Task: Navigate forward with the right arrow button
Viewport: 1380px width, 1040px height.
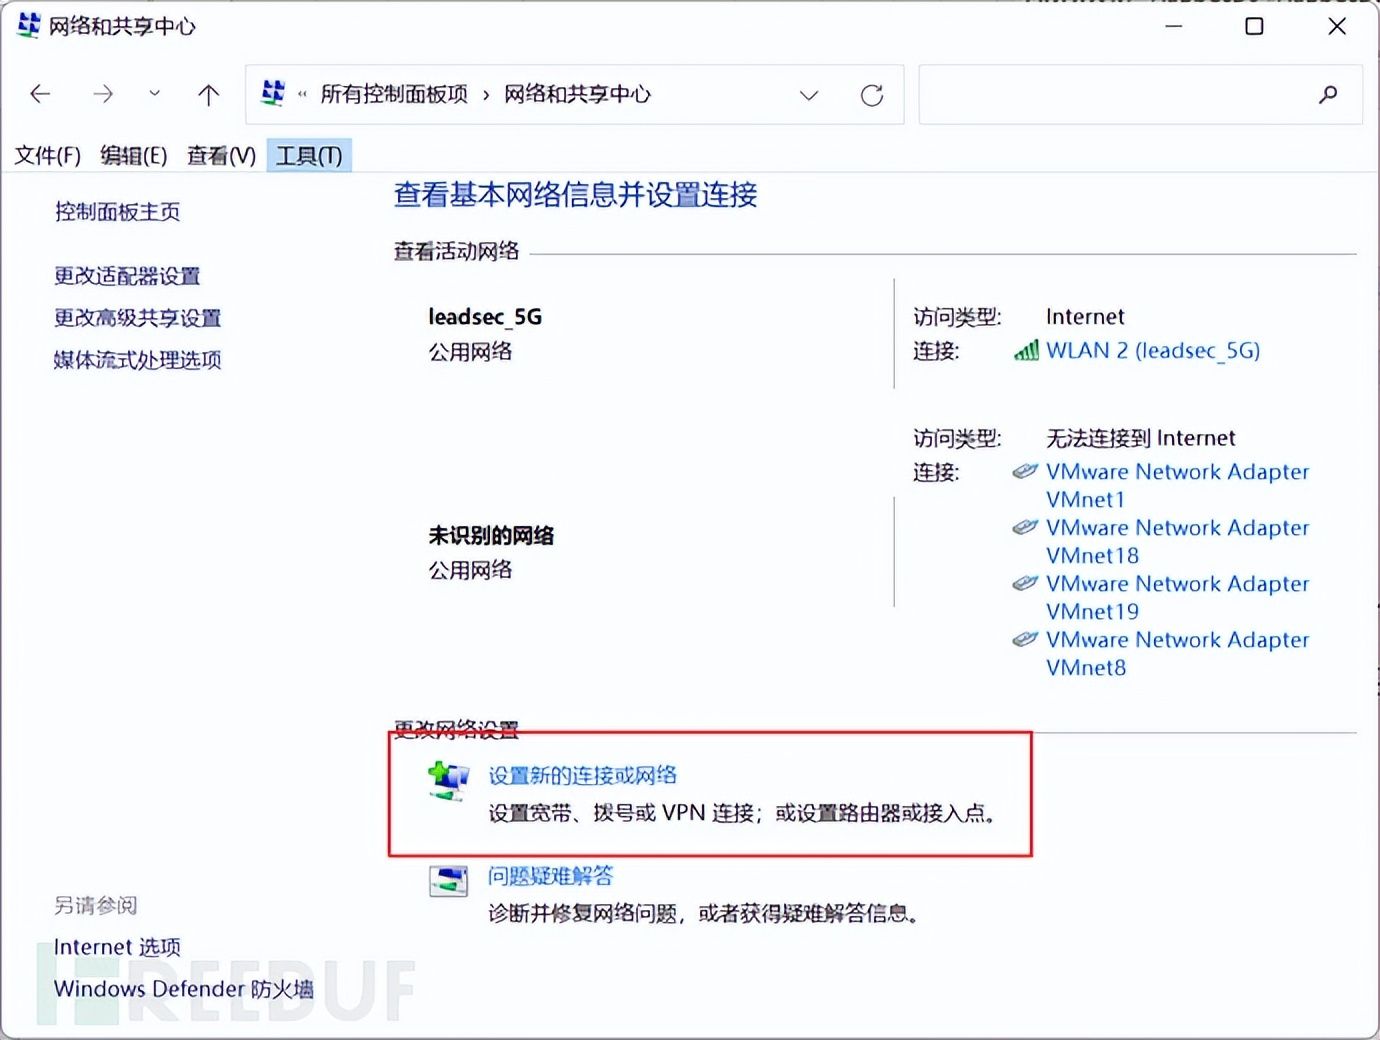Action: click(x=102, y=94)
